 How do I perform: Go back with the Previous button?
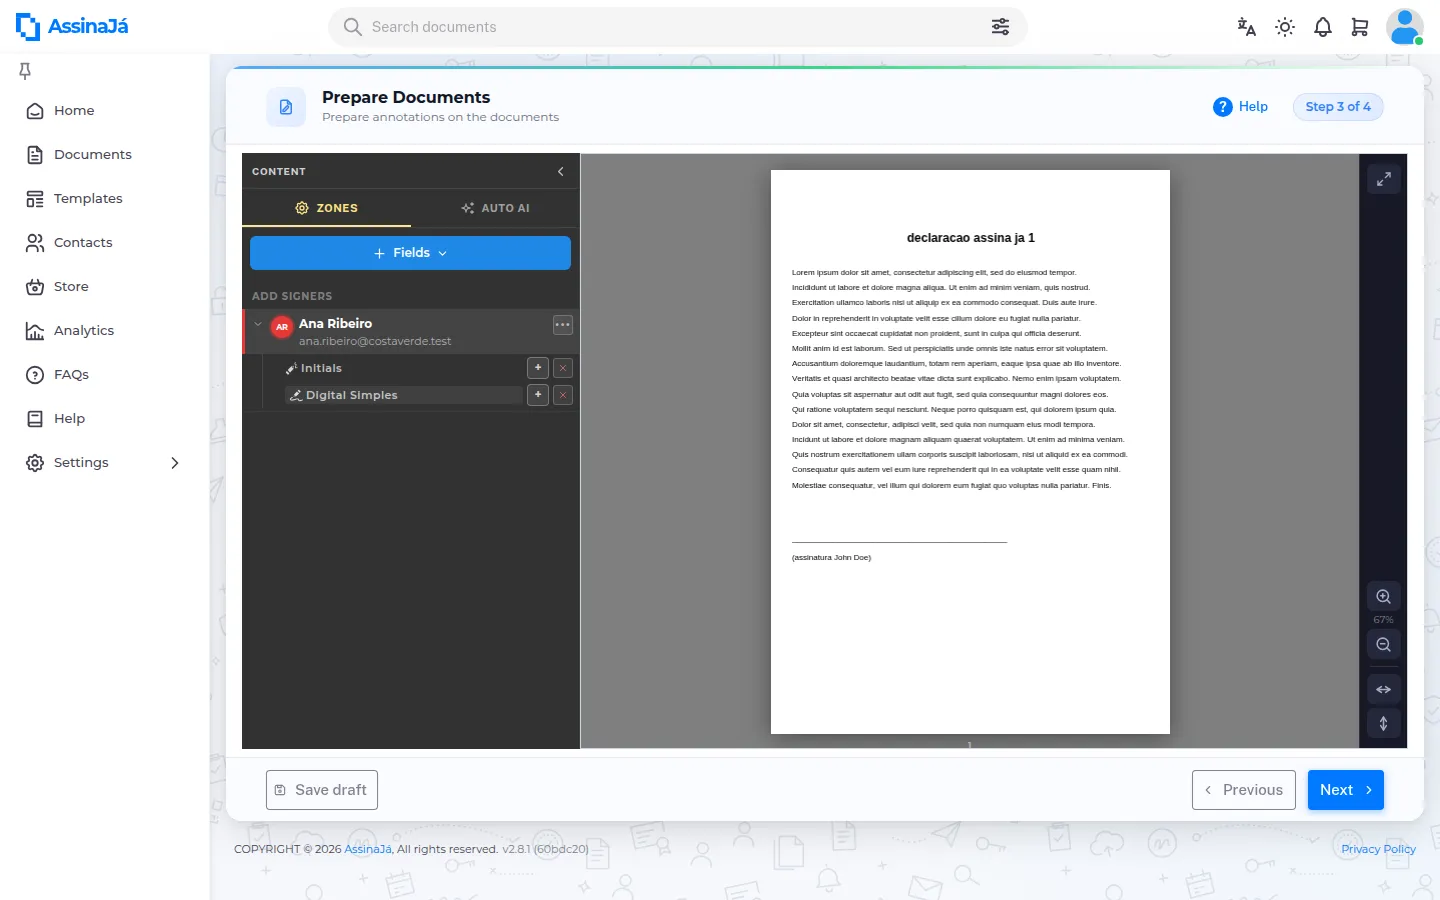point(1244,790)
